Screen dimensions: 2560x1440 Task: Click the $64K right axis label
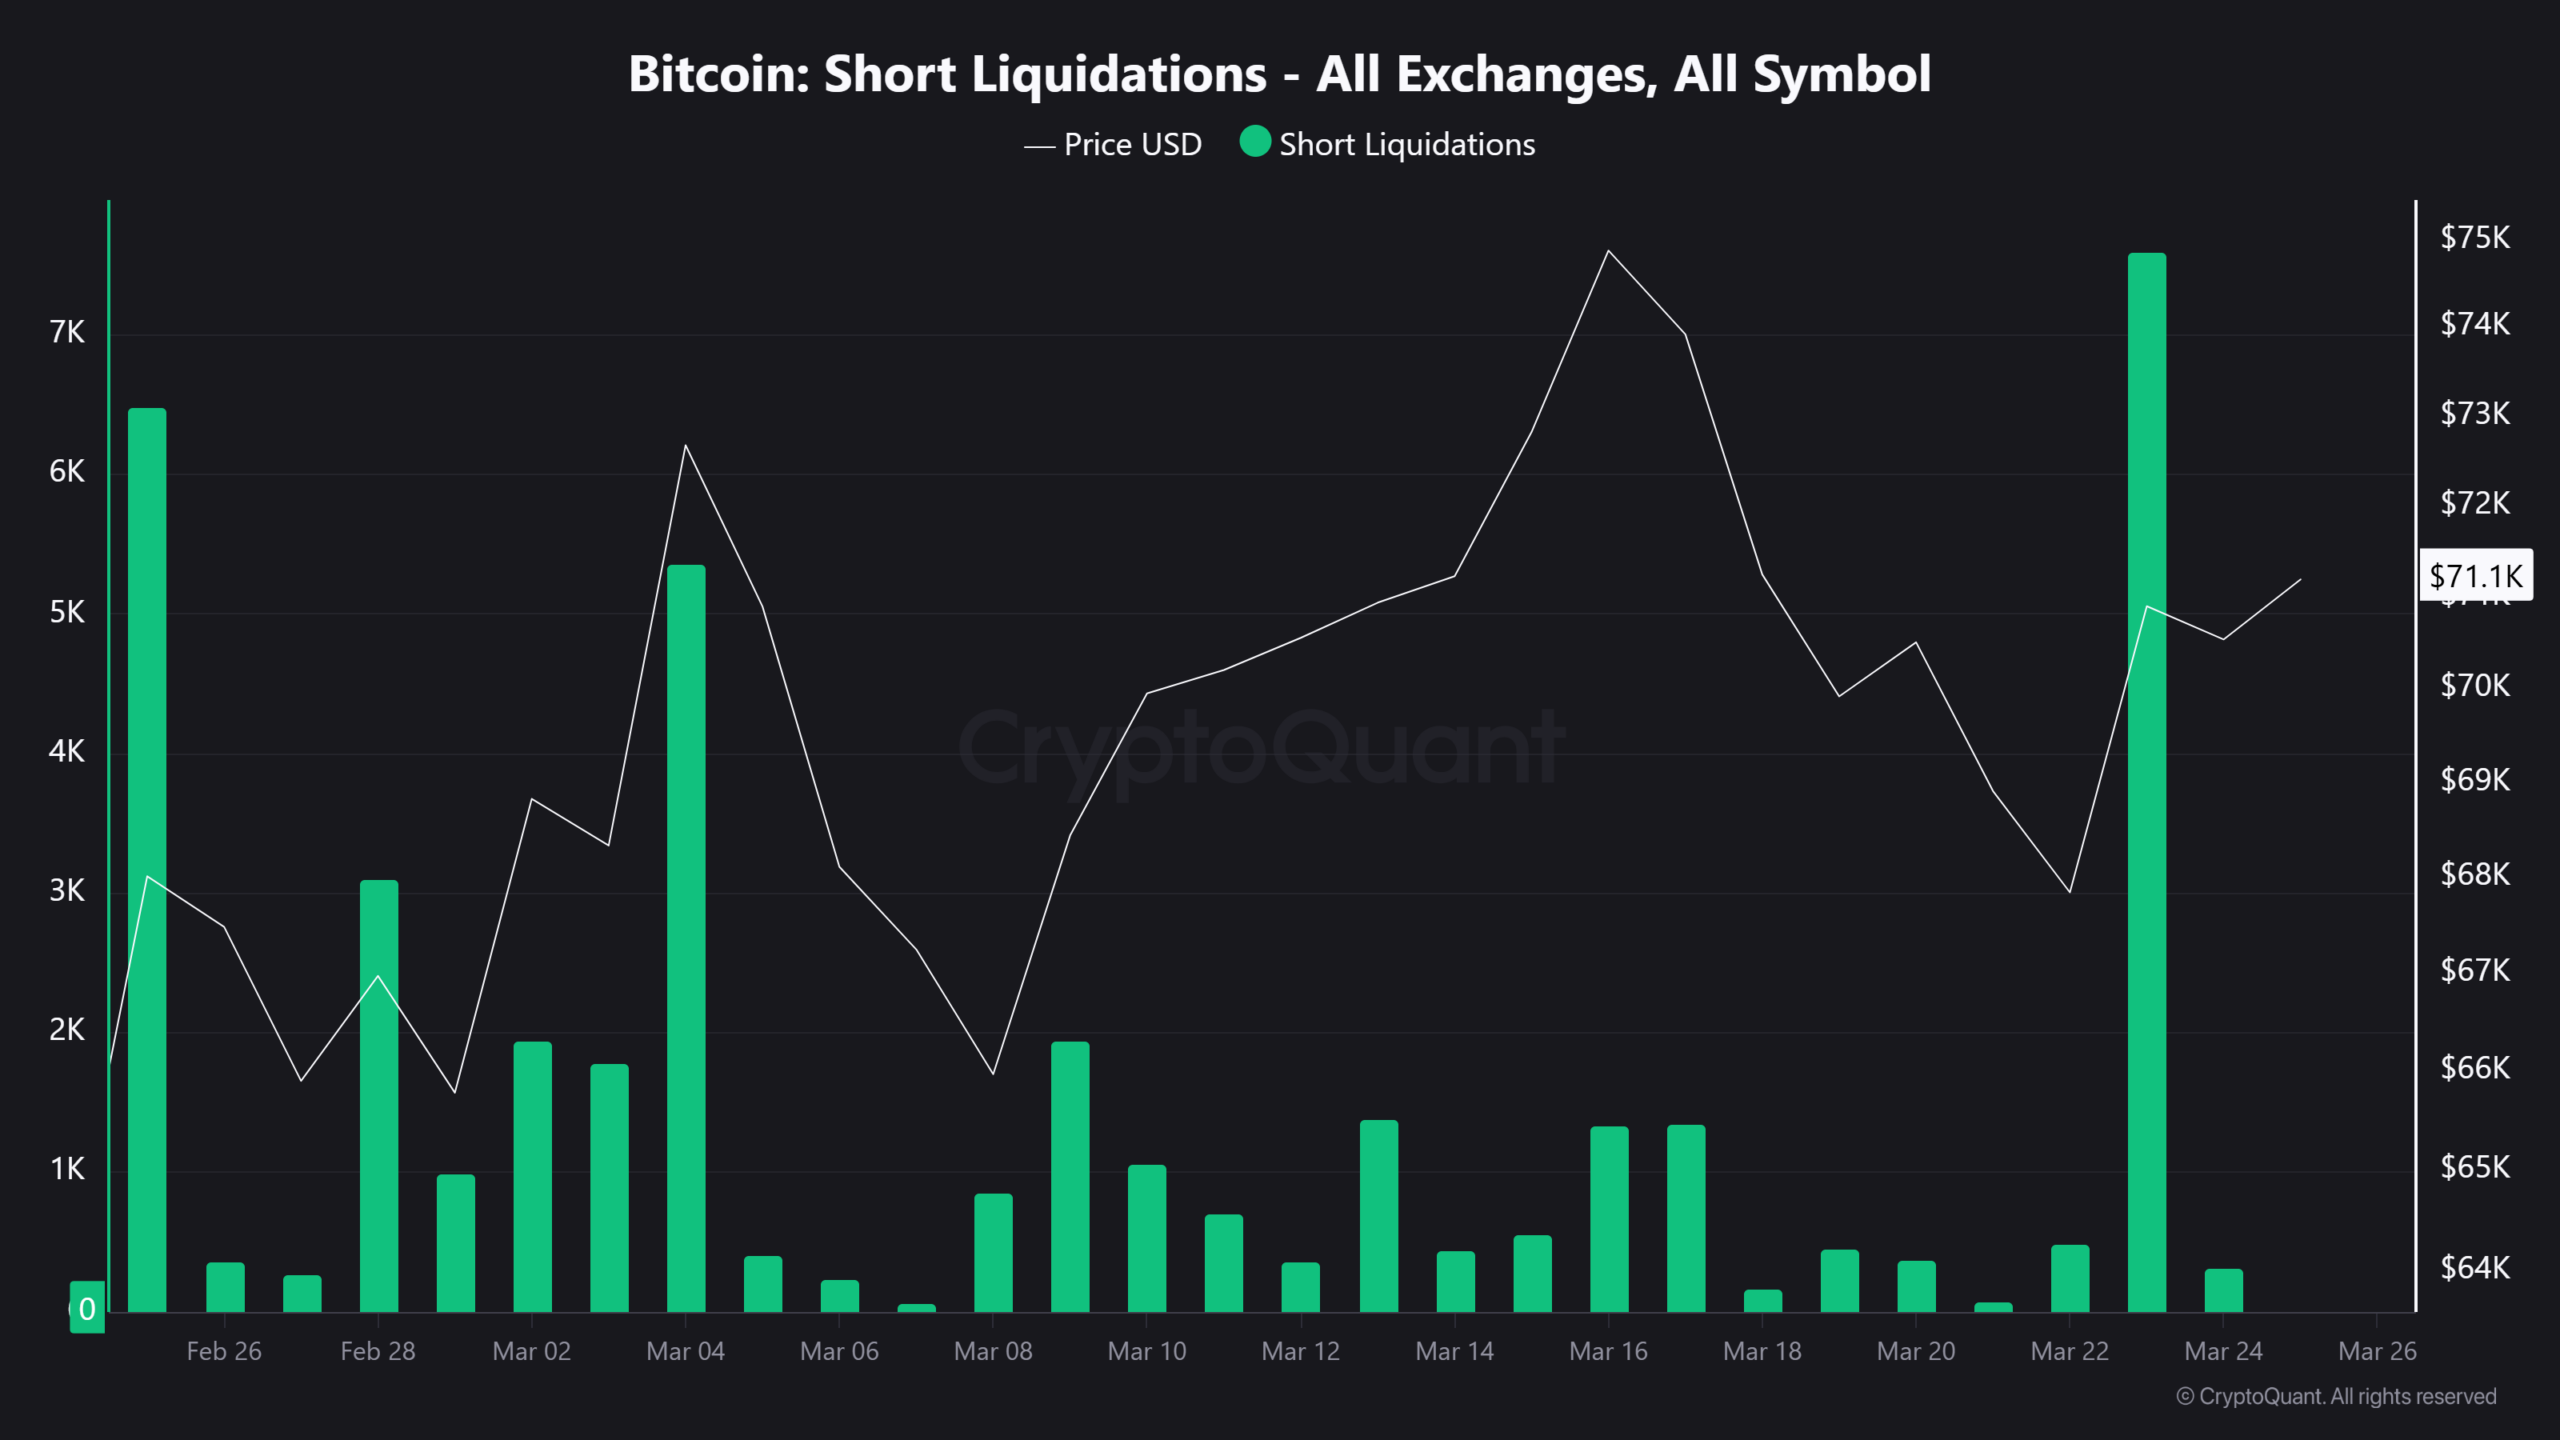click(x=2474, y=1267)
